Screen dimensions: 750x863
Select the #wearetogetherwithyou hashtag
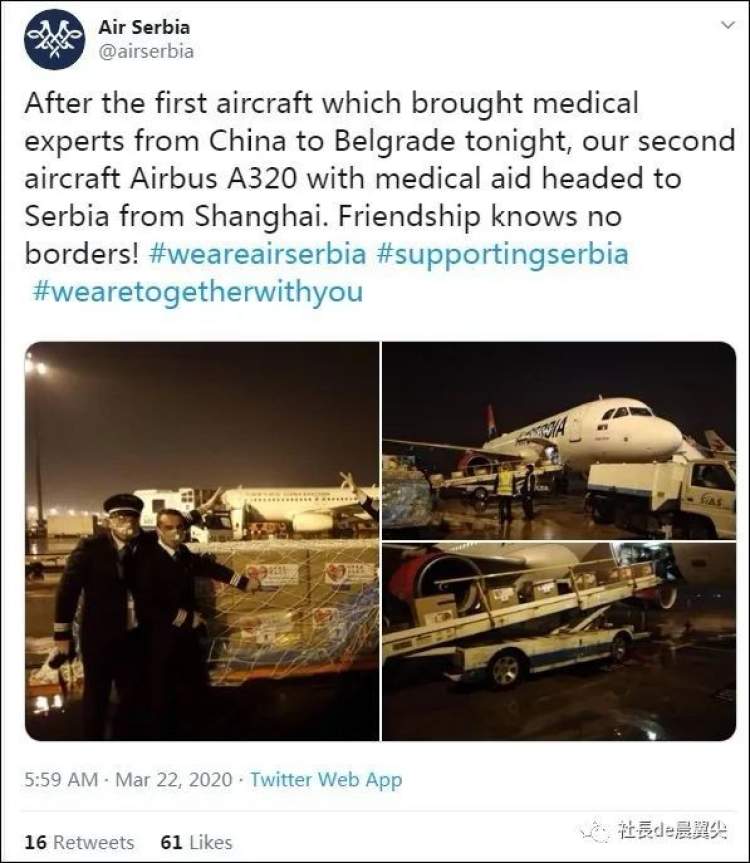point(198,292)
